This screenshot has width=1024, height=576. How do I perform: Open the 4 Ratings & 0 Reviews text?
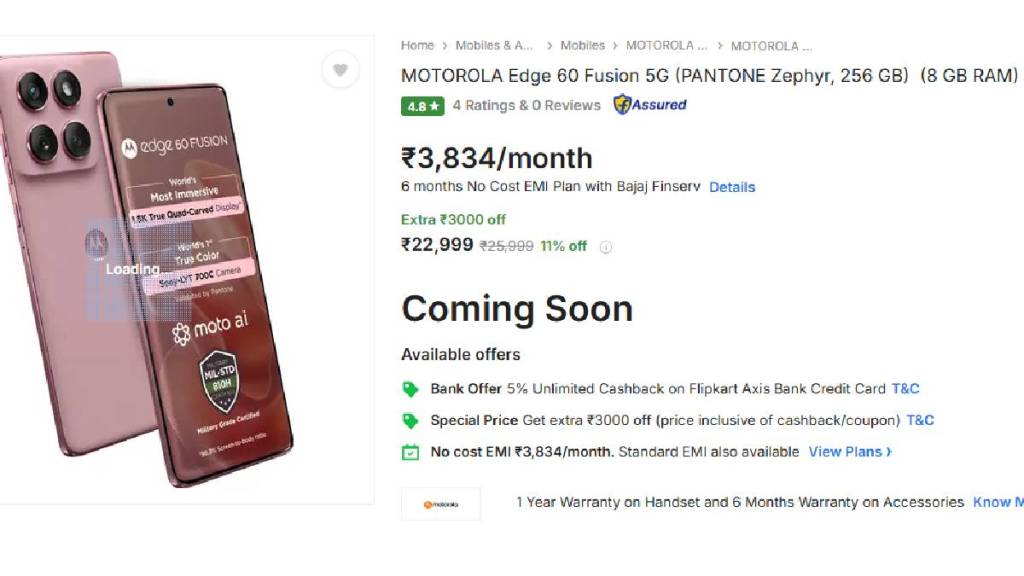526,105
